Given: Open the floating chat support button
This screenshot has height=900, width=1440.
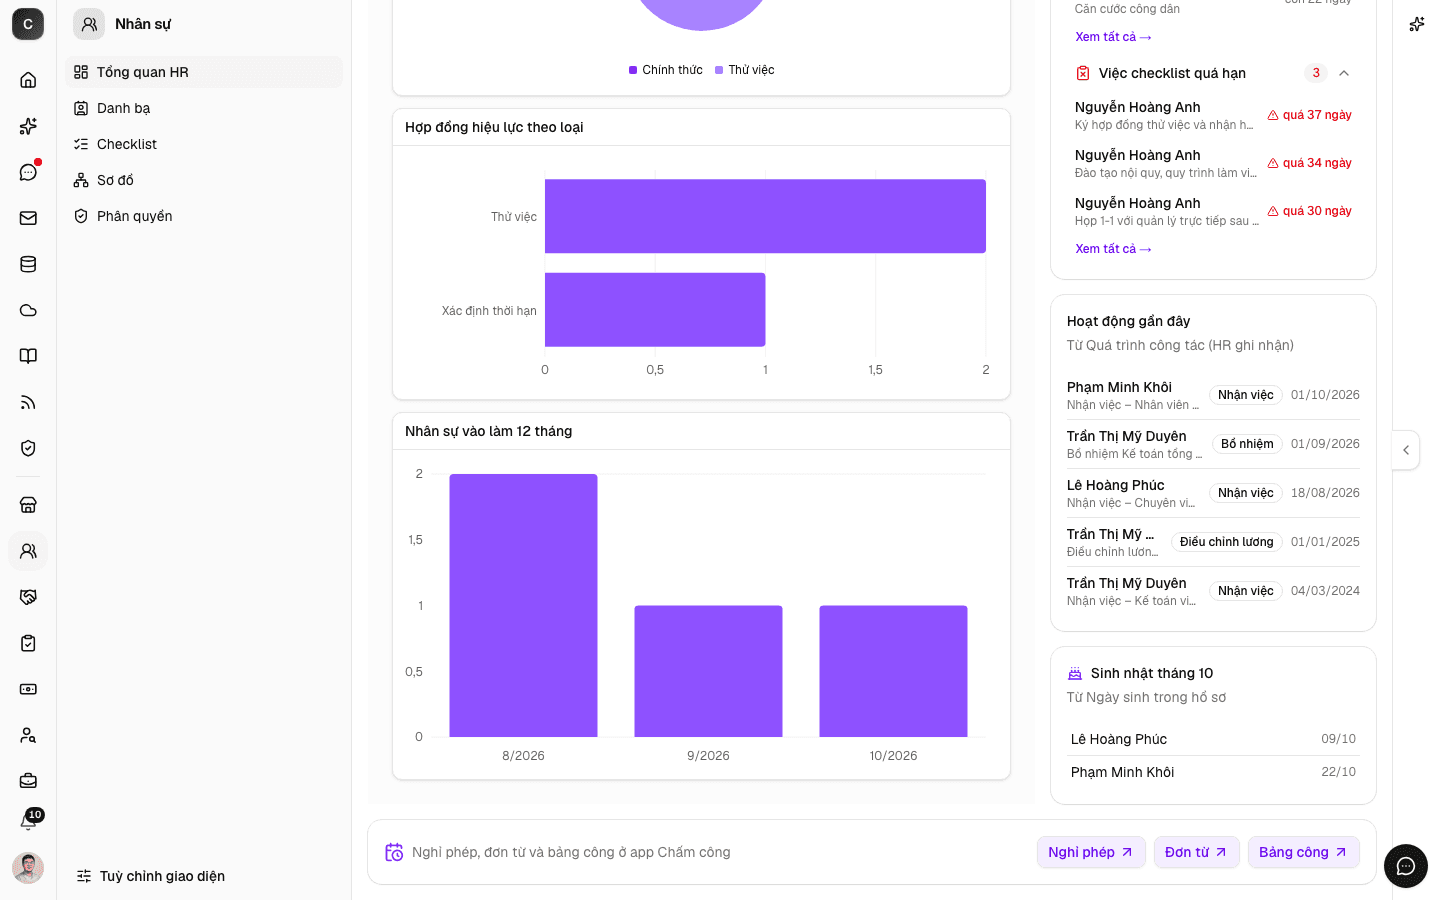Looking at the screenshot, I should click(x=1406, y=866).
